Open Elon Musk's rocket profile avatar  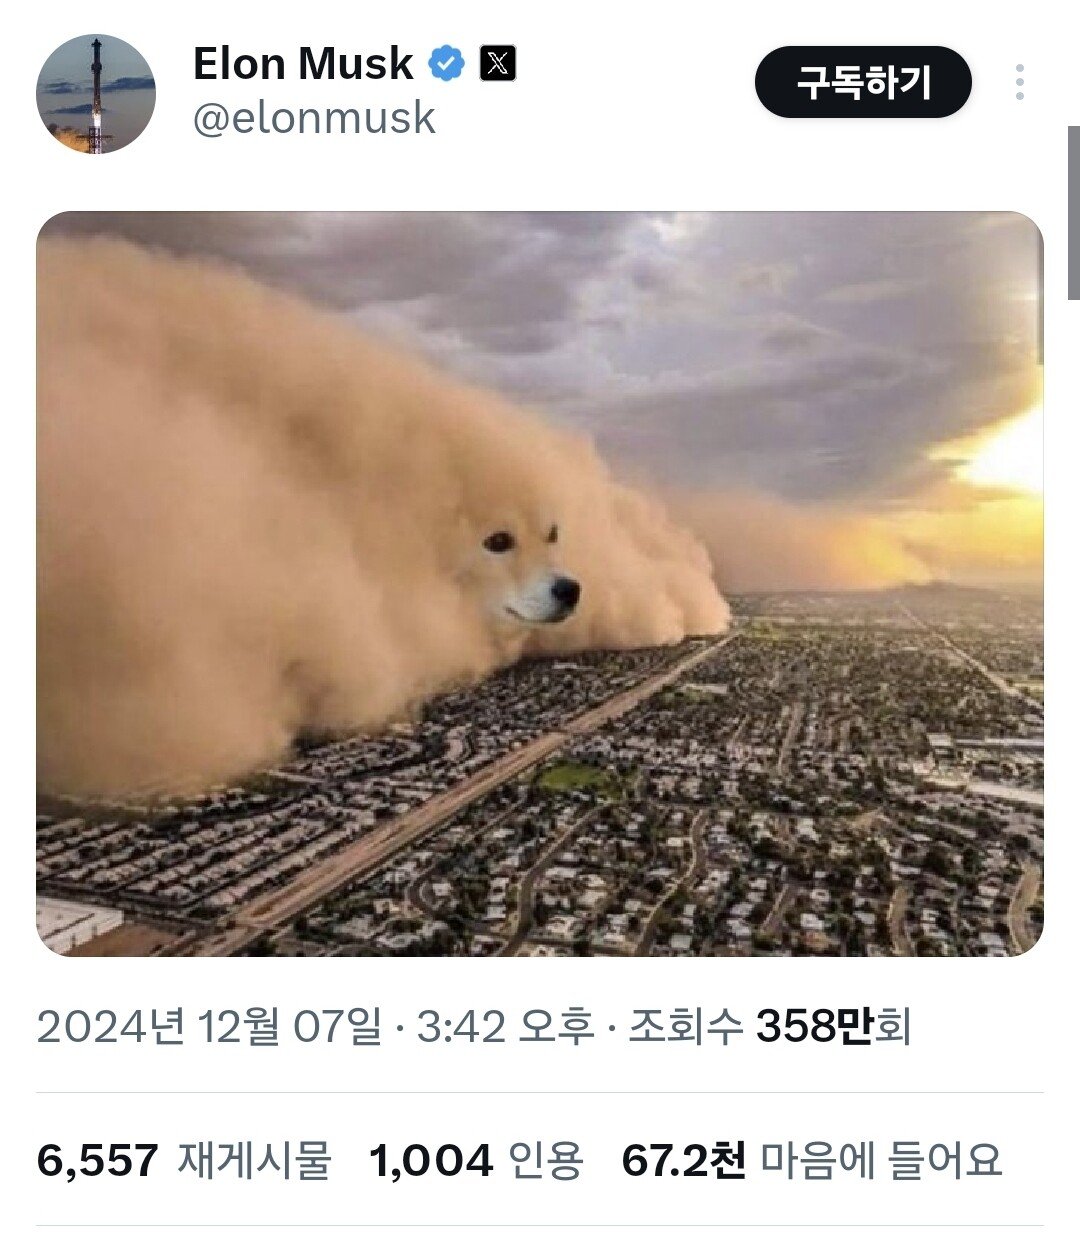click(96, 94)
